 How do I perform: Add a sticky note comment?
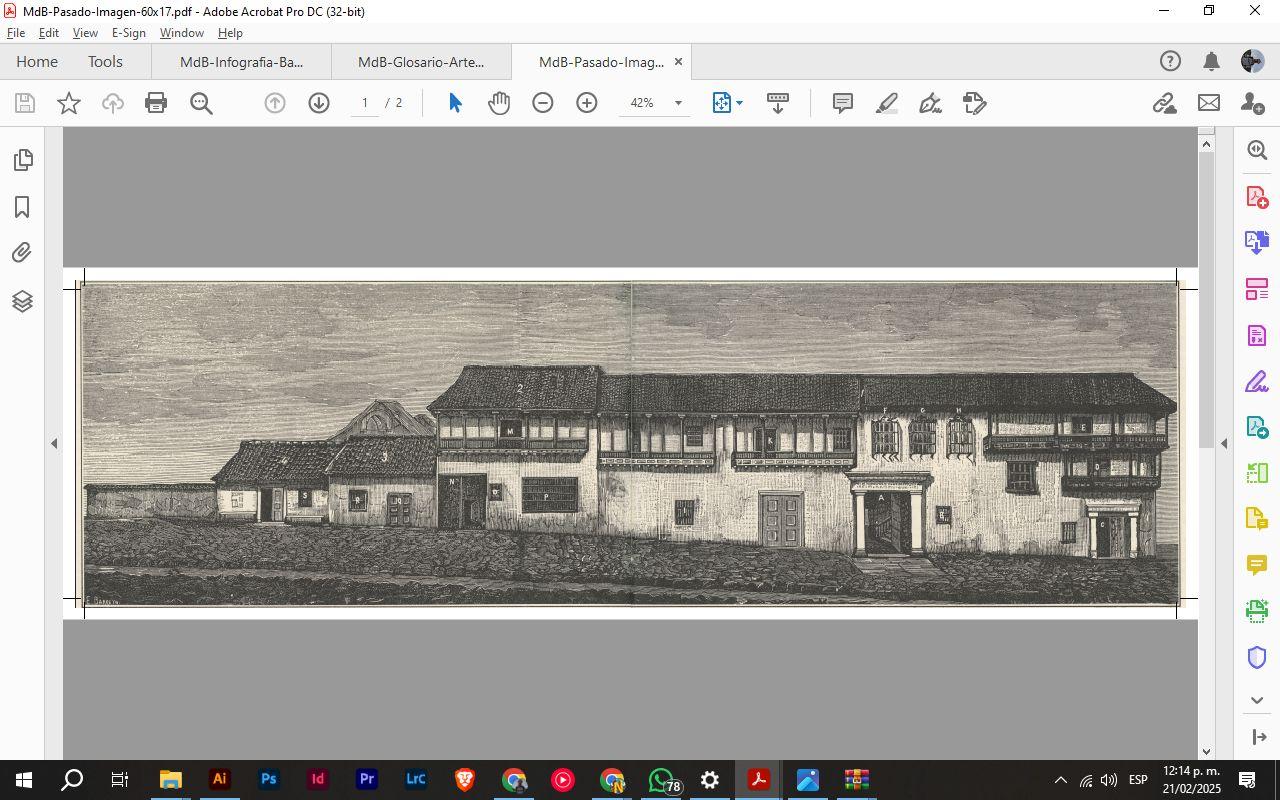click(x=843, y=103)
